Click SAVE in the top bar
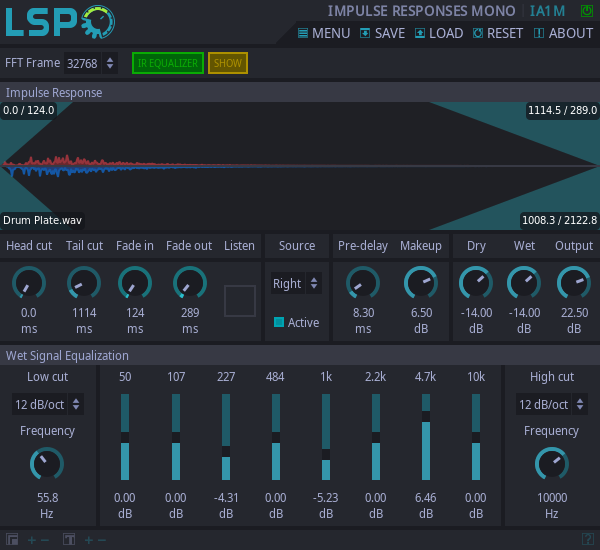Screen dimensions: 600x550 click(382, 33)
